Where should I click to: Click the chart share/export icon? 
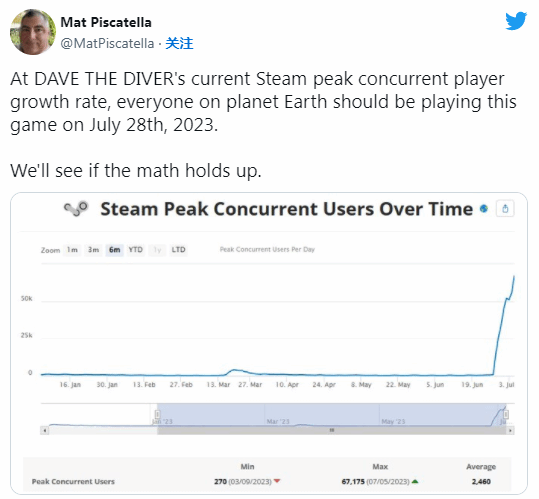tap(505, 208)
